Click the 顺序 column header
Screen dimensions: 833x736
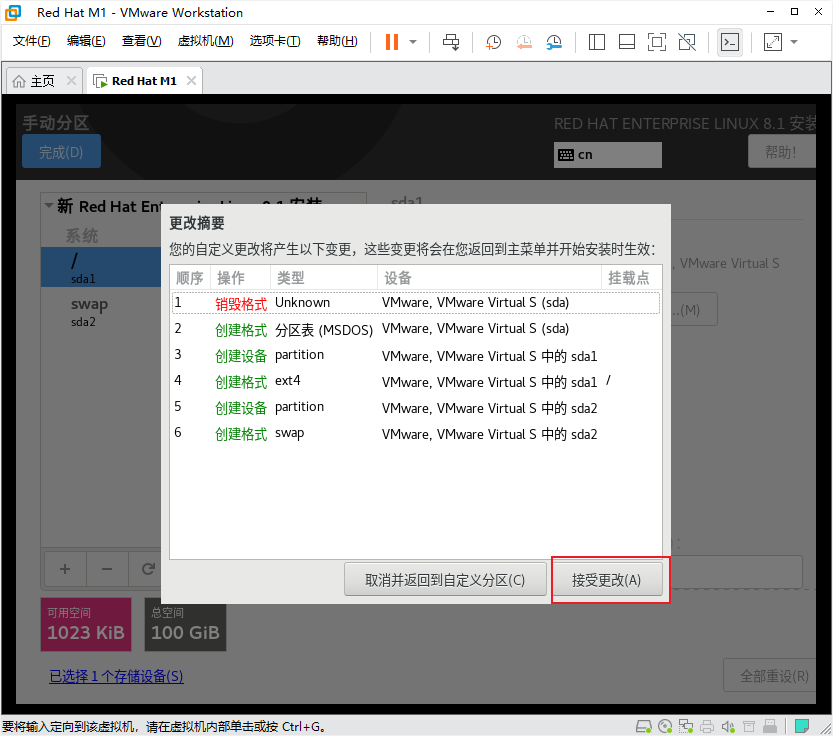tap(190, 278)
